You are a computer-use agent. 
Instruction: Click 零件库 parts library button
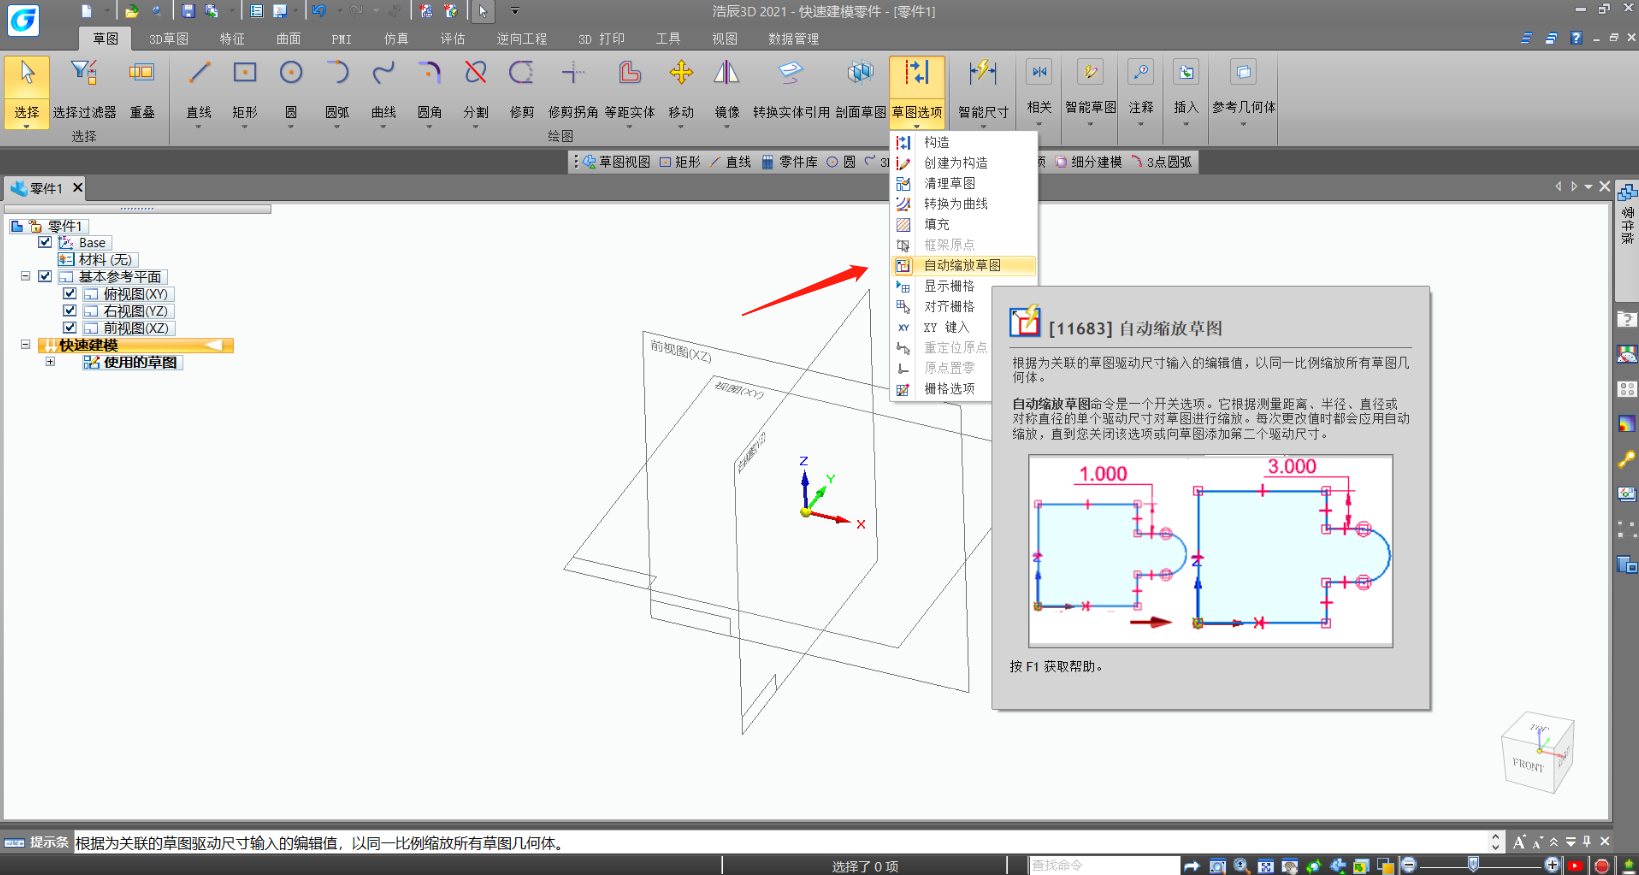(x=790, y=162)
